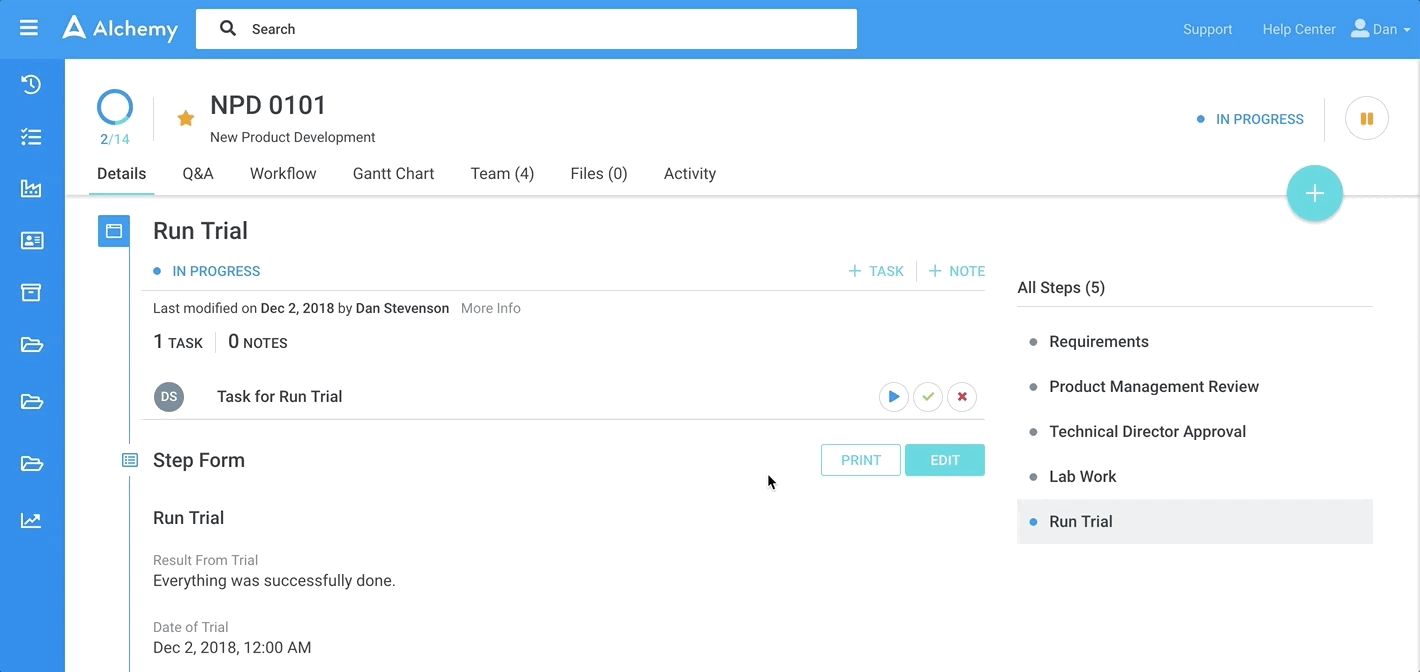Focus the Search input field
The image size is (1420, 672).
coord(526,29)
